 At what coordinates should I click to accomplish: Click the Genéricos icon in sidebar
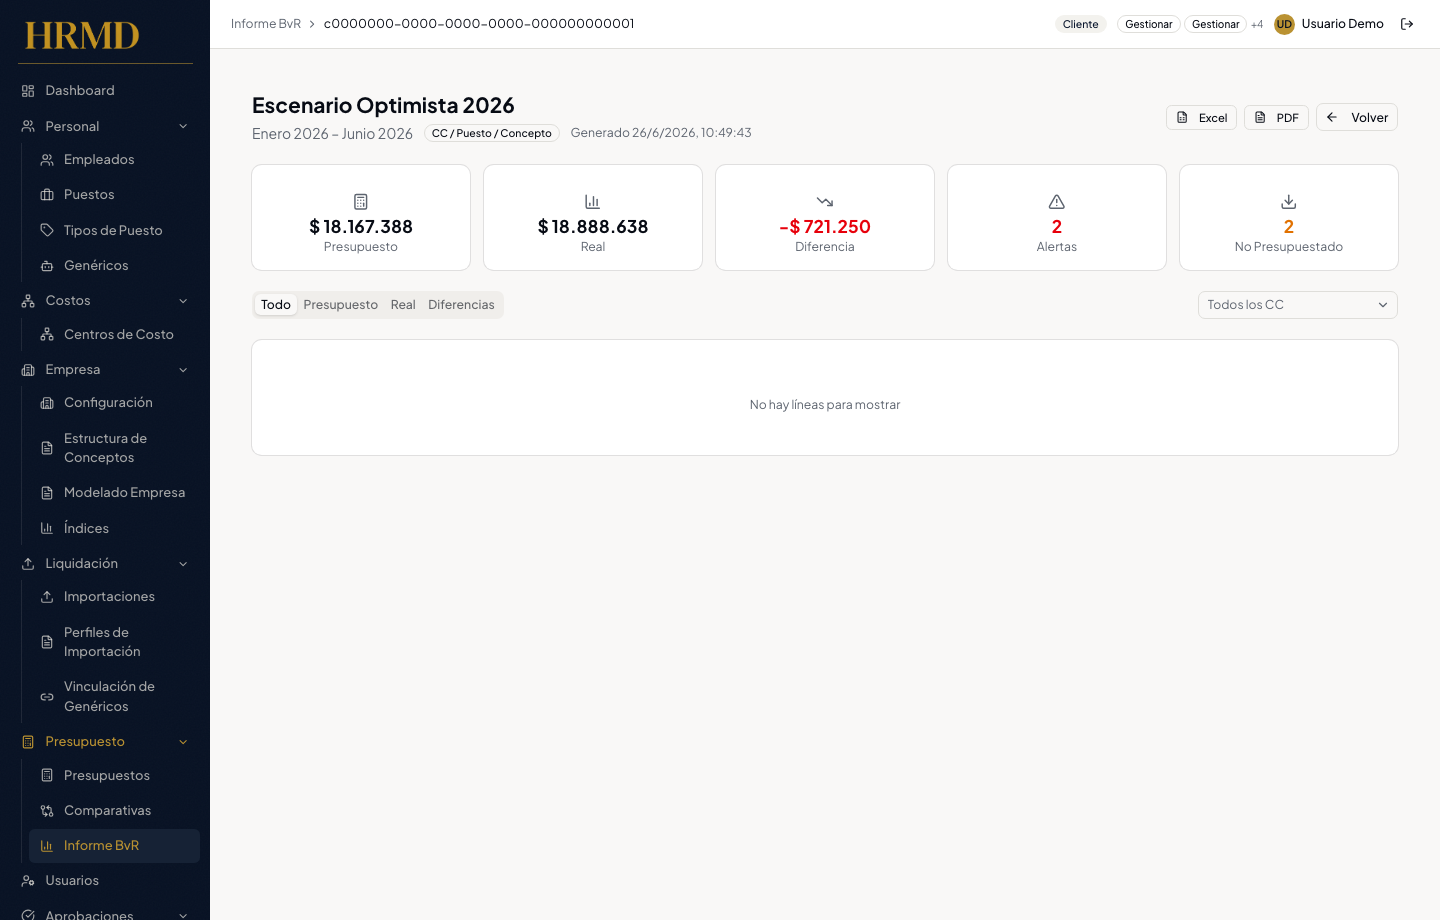[47, 266]
